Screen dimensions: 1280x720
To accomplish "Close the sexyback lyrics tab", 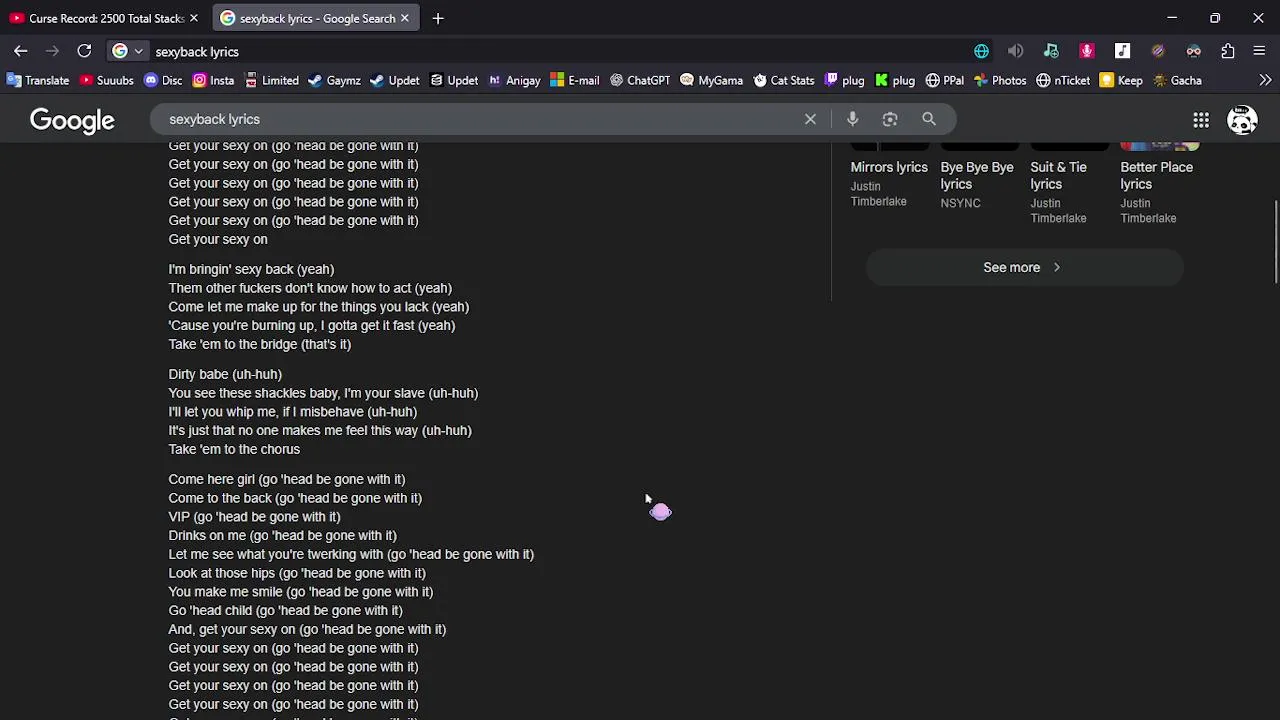I will pos(404,18).
